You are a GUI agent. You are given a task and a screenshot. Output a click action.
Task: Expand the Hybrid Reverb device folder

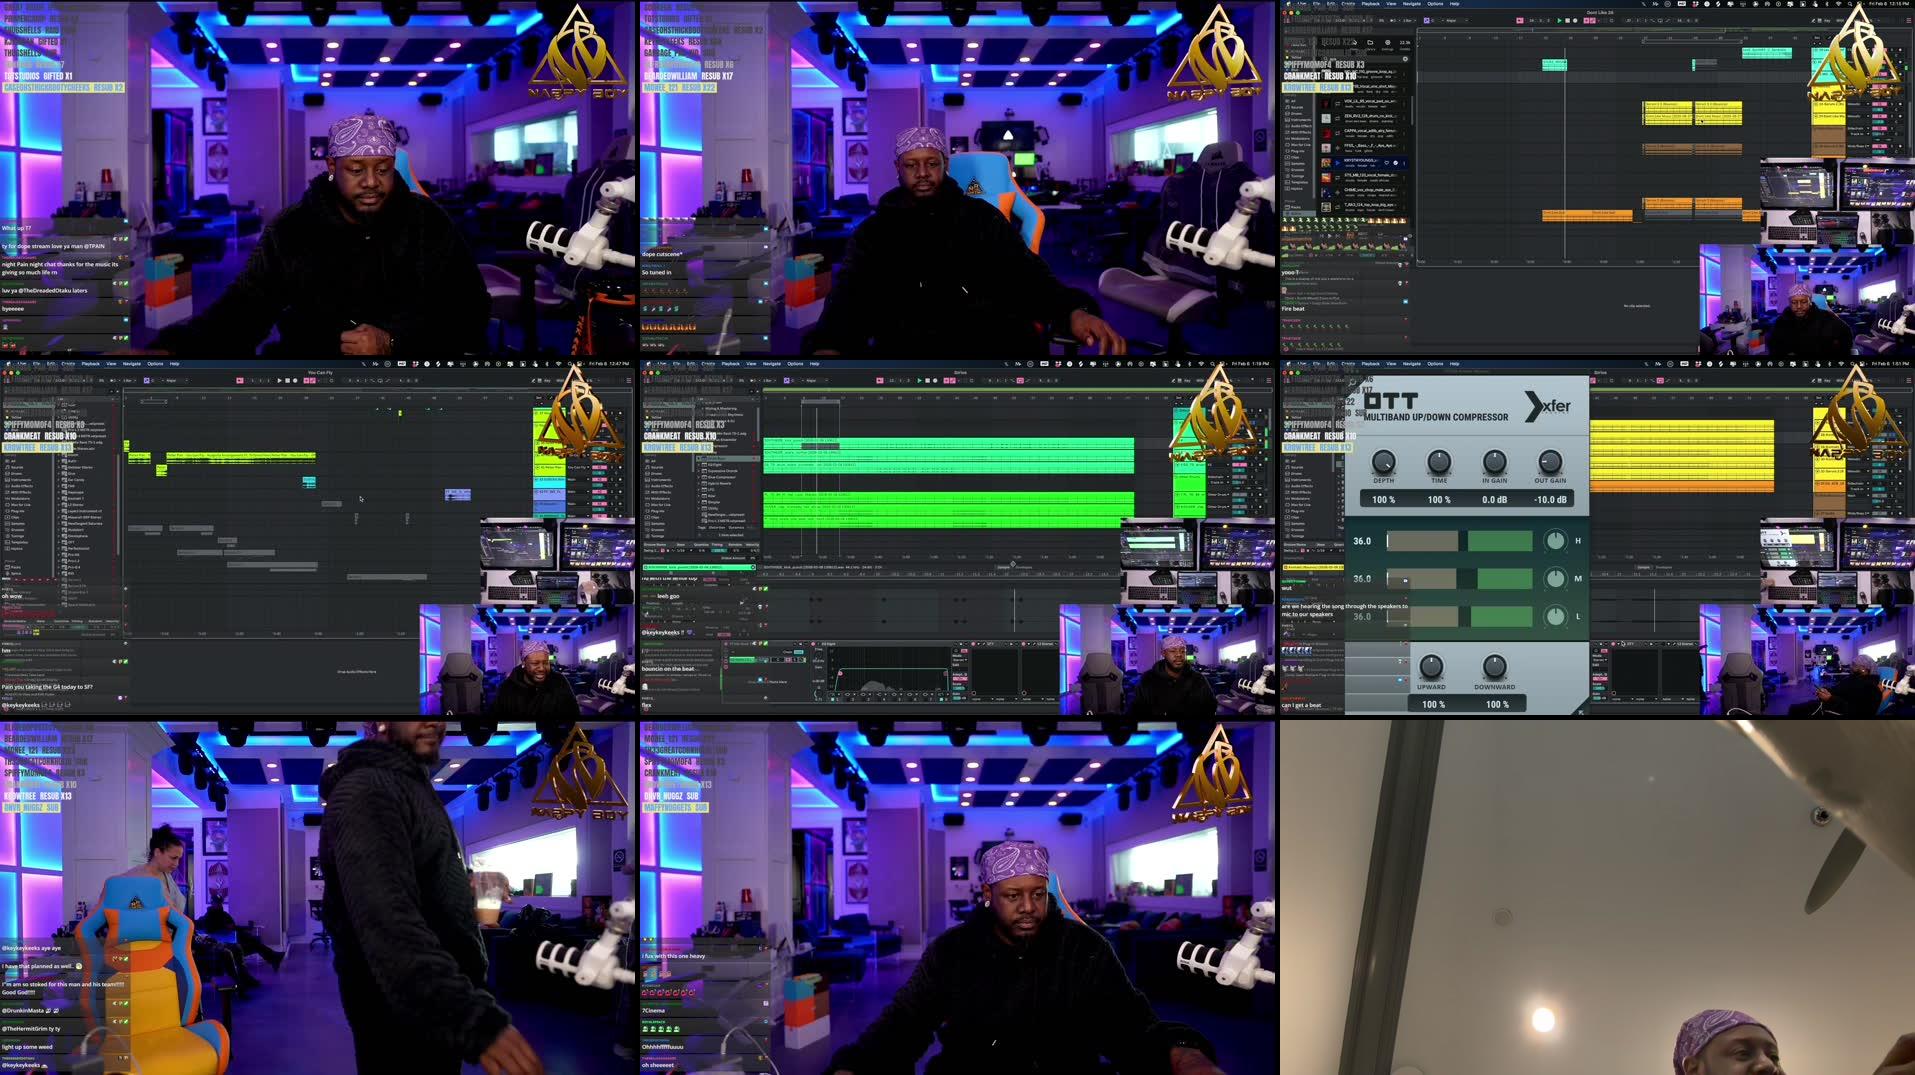click(x=700, y=483)
